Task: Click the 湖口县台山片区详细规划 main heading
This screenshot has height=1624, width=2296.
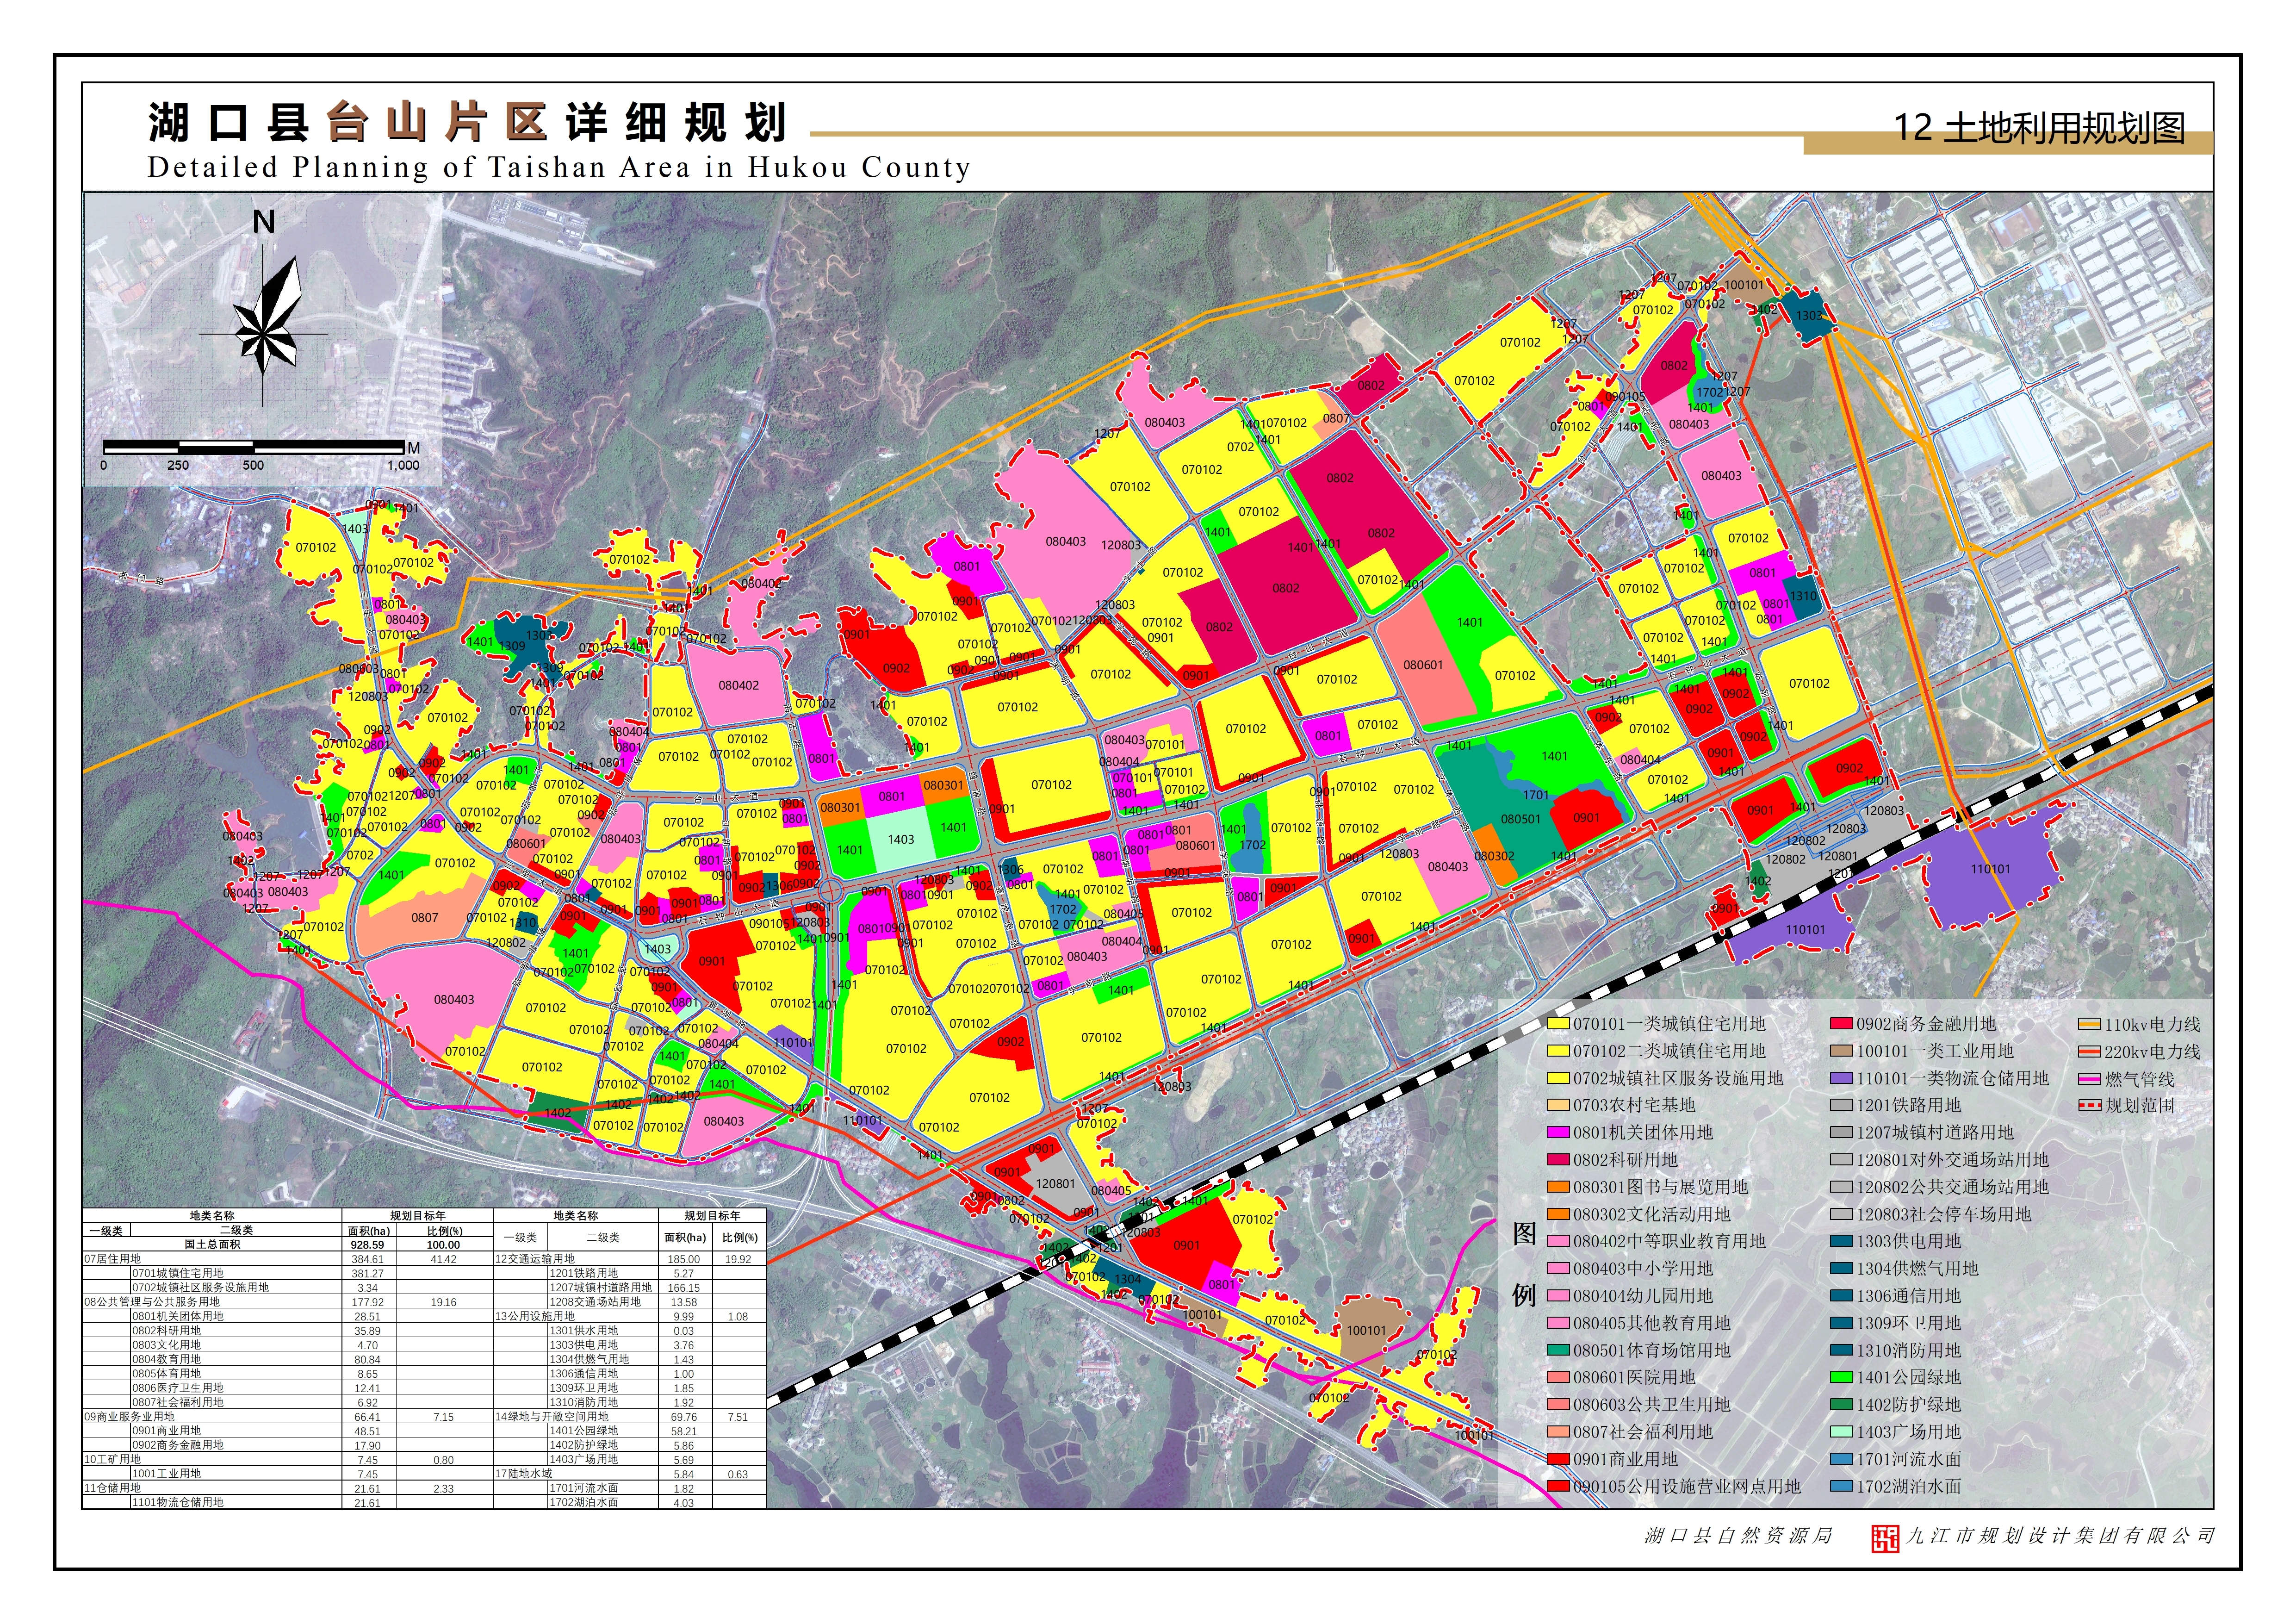Action: 468,123
